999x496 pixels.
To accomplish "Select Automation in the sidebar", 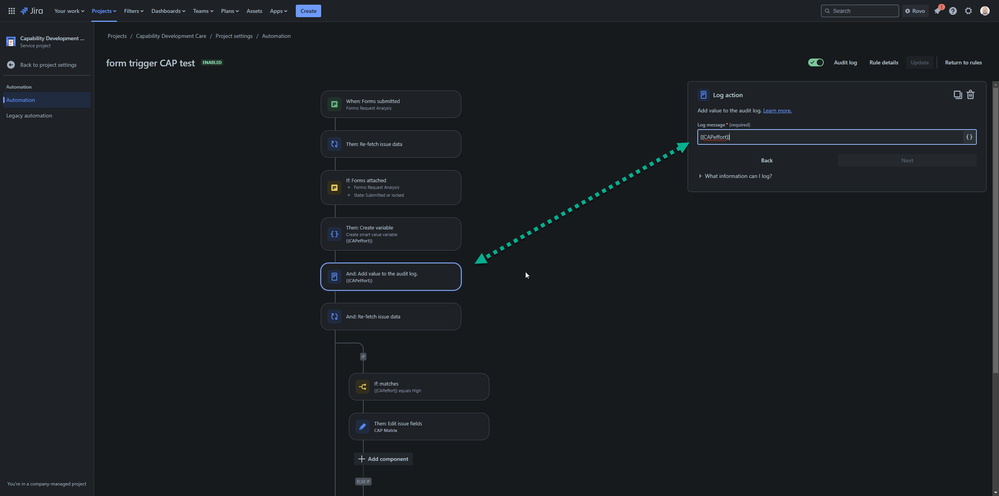I will coord(47,100).
